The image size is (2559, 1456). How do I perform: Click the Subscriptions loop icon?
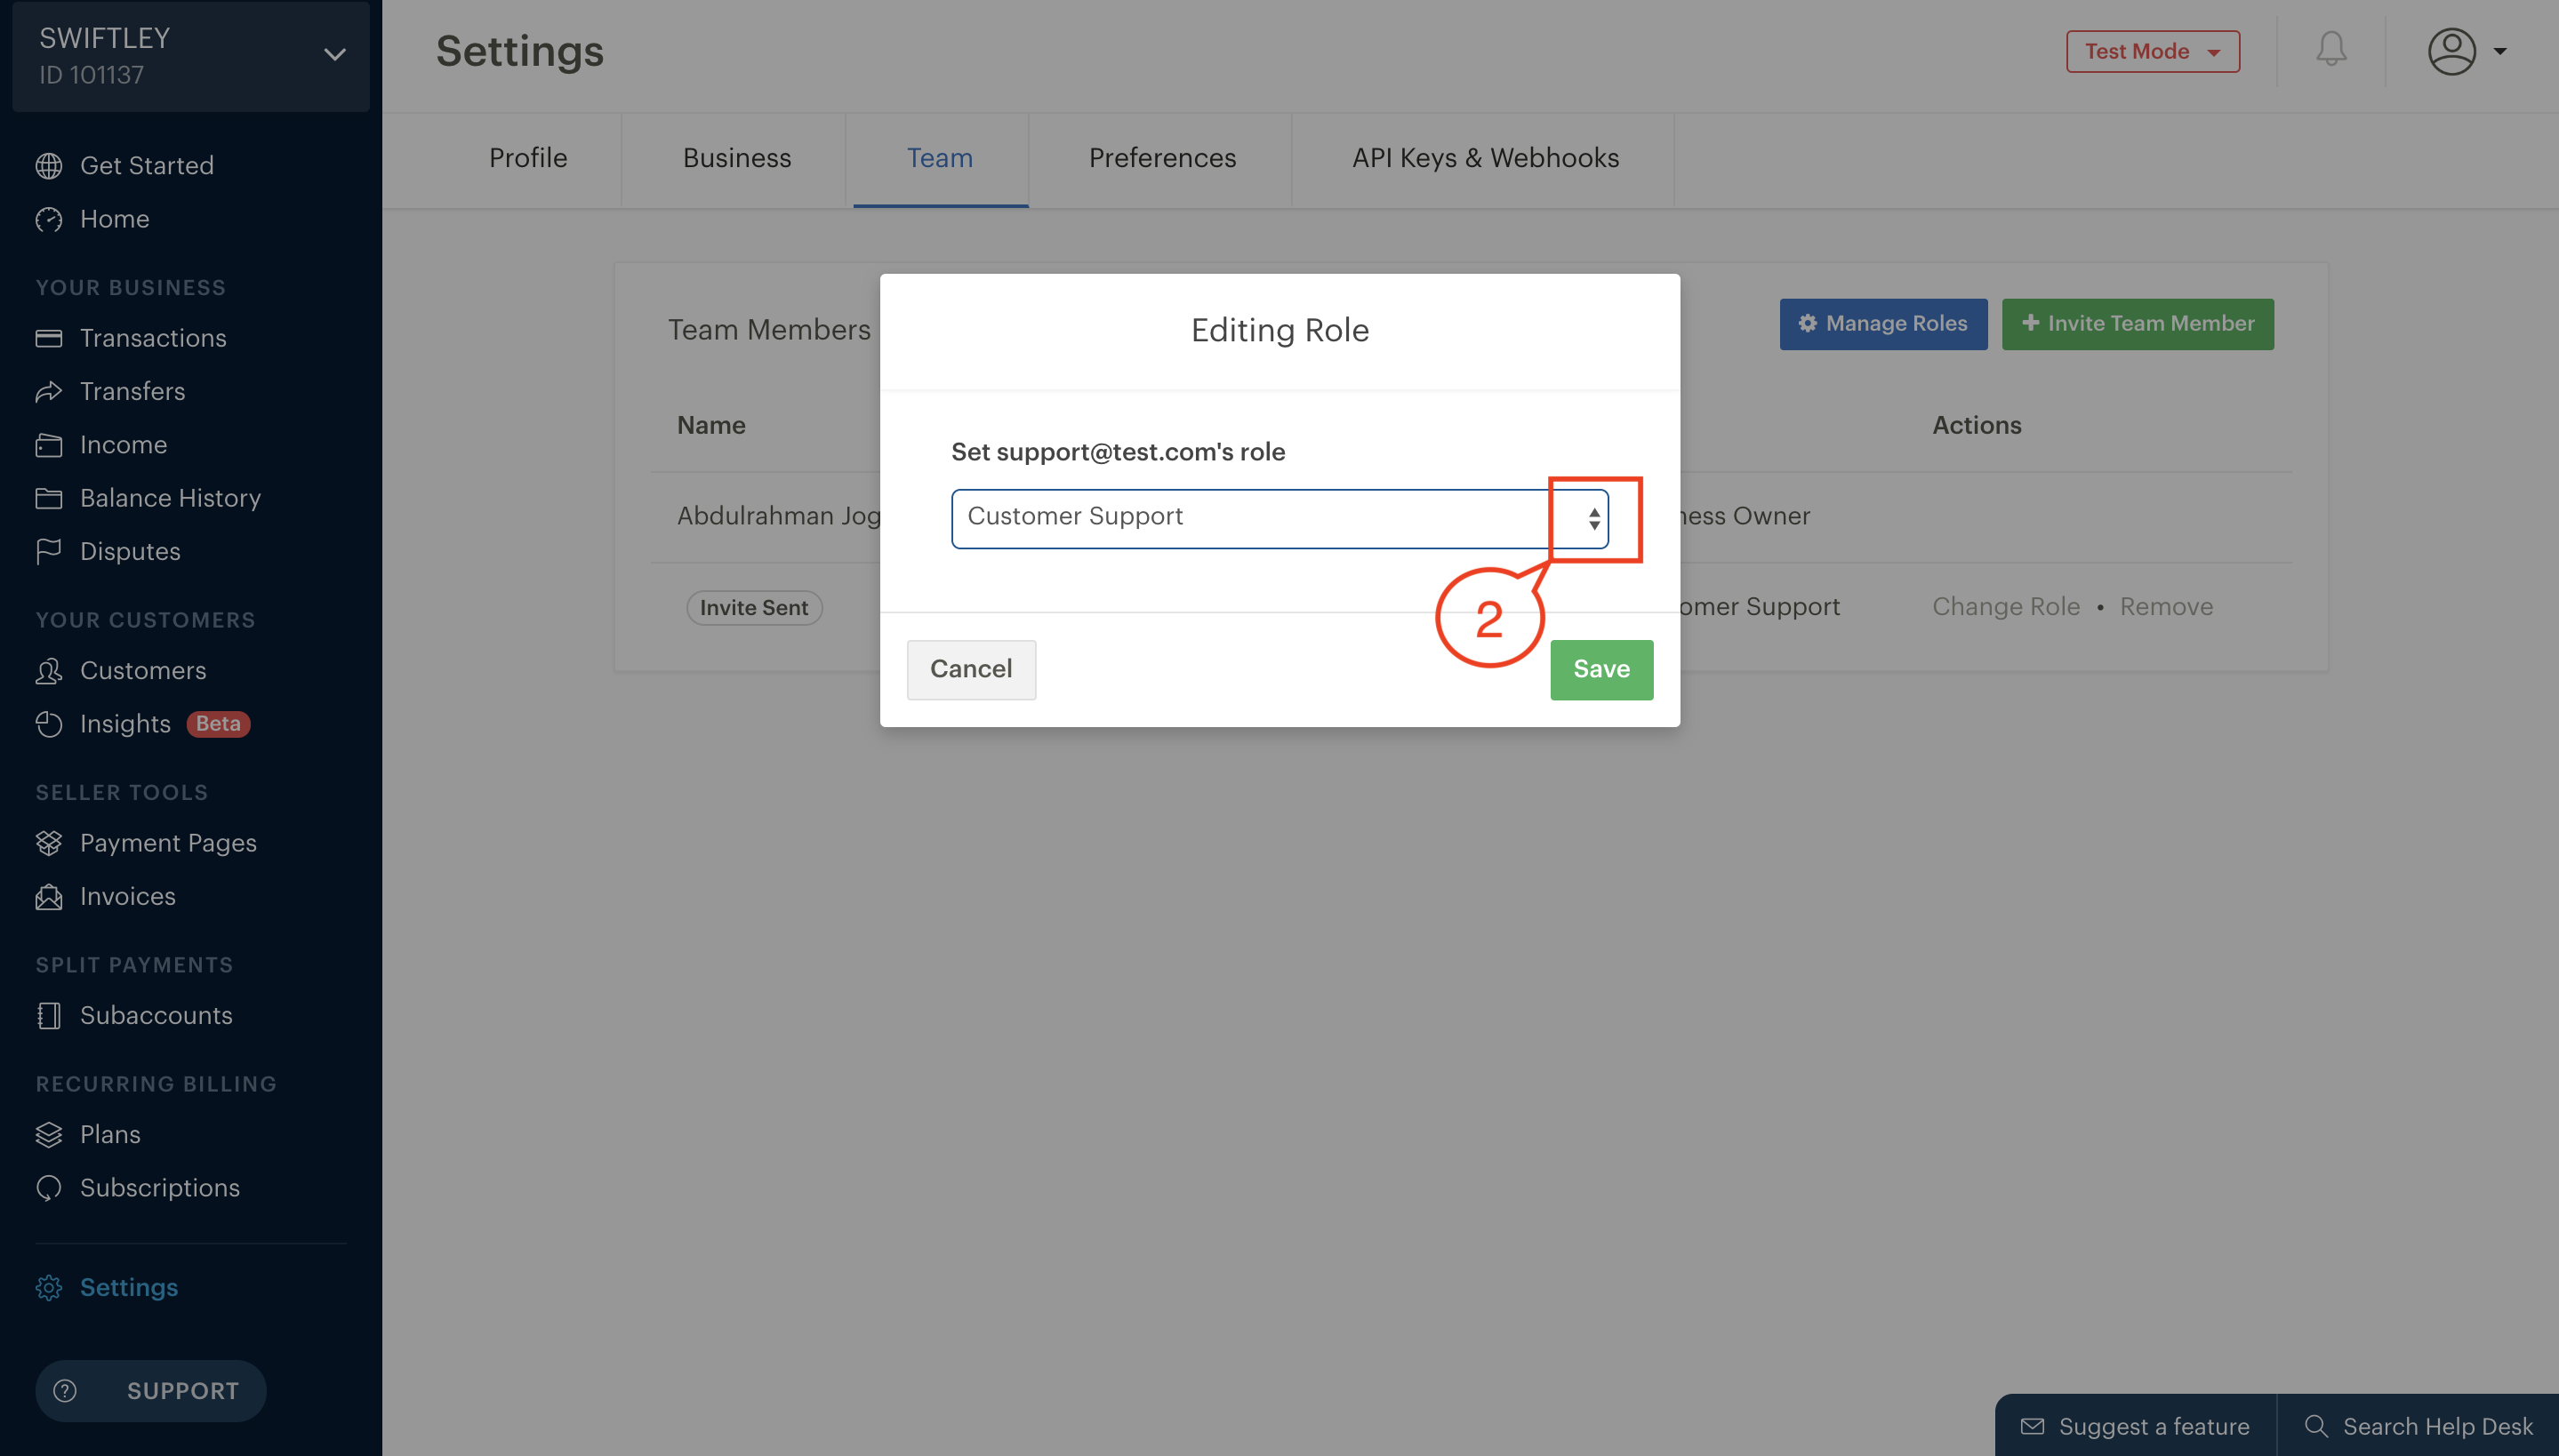coord(48,1188)
